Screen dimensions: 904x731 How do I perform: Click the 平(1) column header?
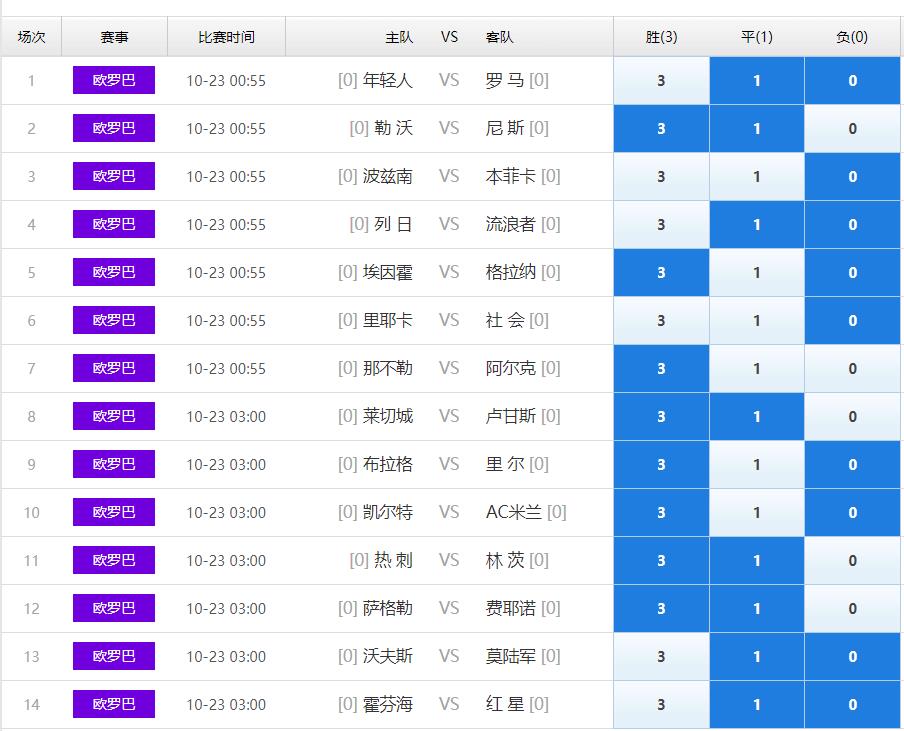[x=757, y=37]
